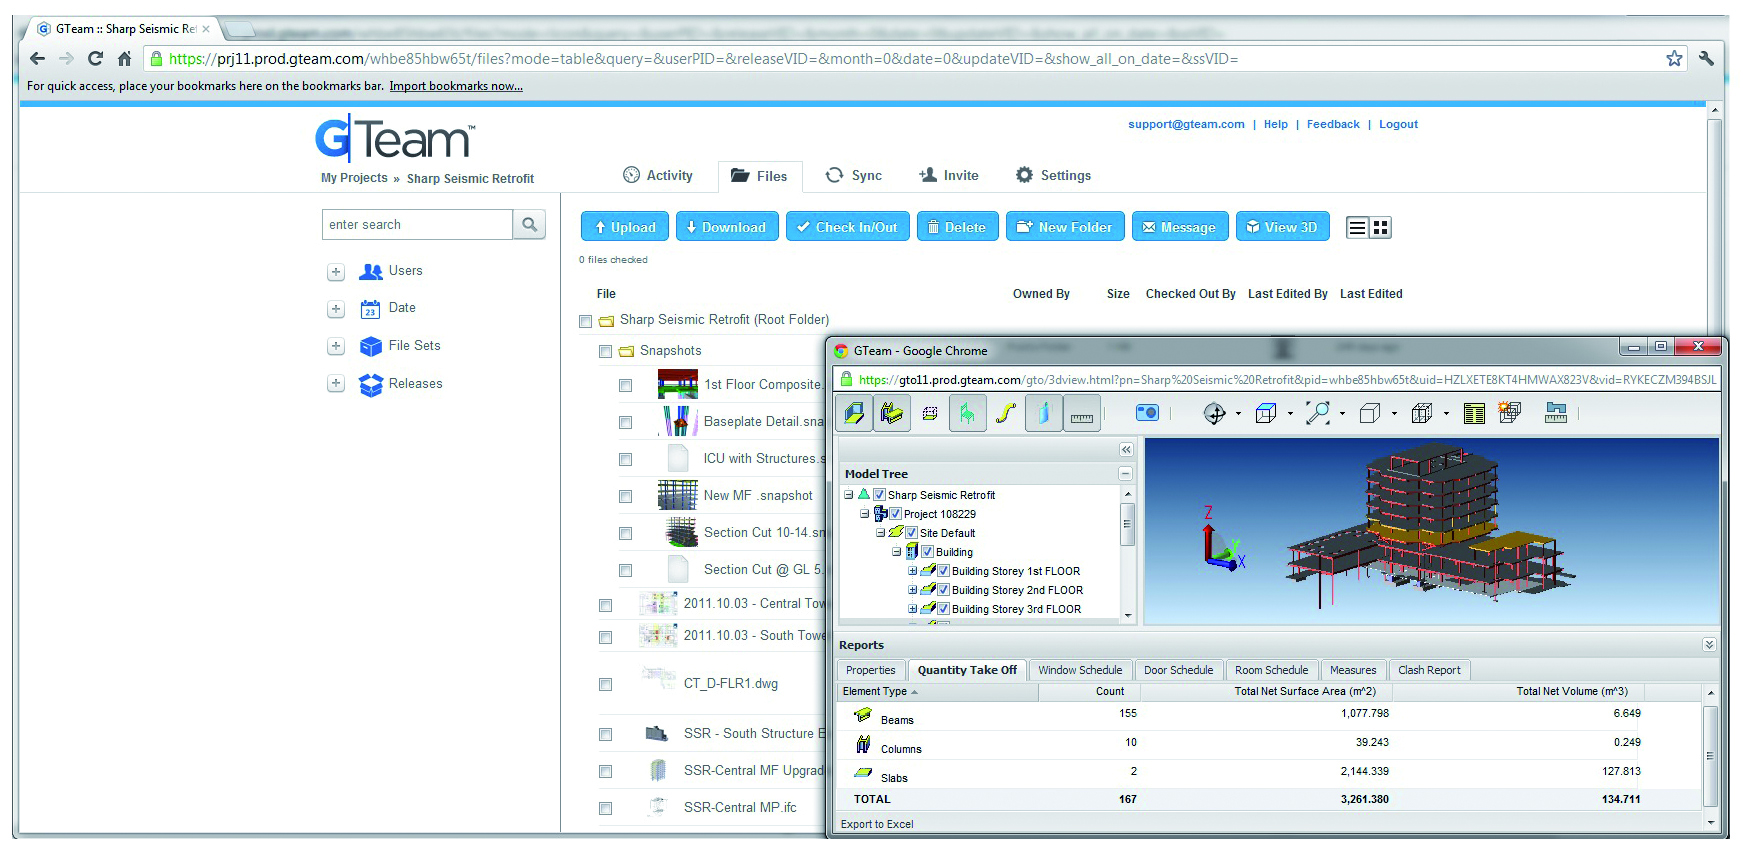Collapse the Model Tree panel minus button
This screenshot has width=1743, height=852.
pyautogui.click(x=1125, y=474)
